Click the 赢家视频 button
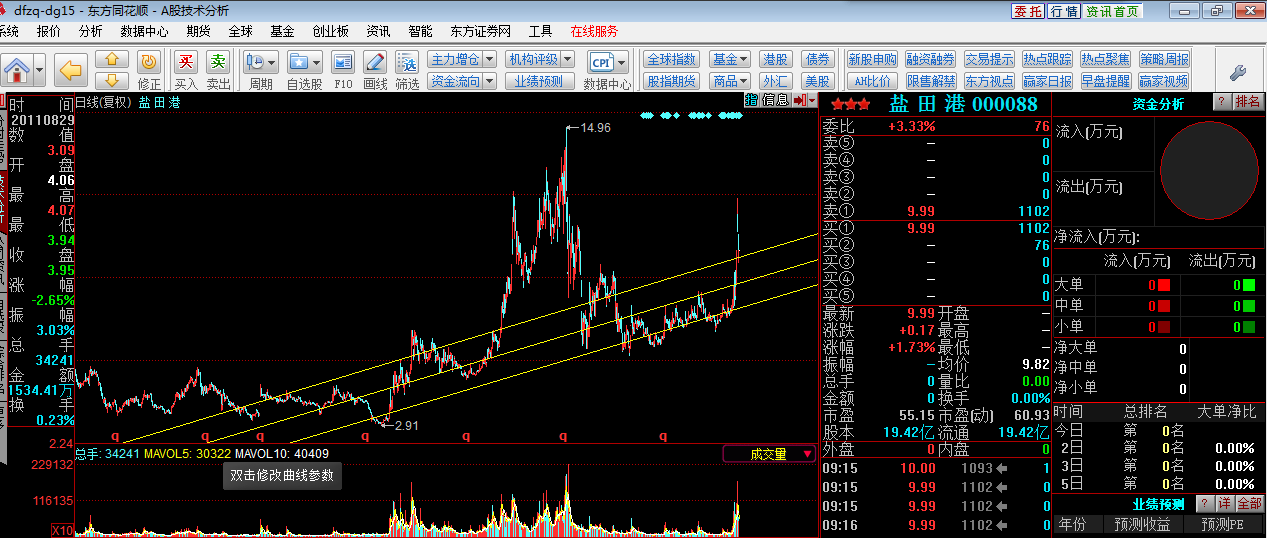The image size is (1267, 538). click(x=1164, y=81)
